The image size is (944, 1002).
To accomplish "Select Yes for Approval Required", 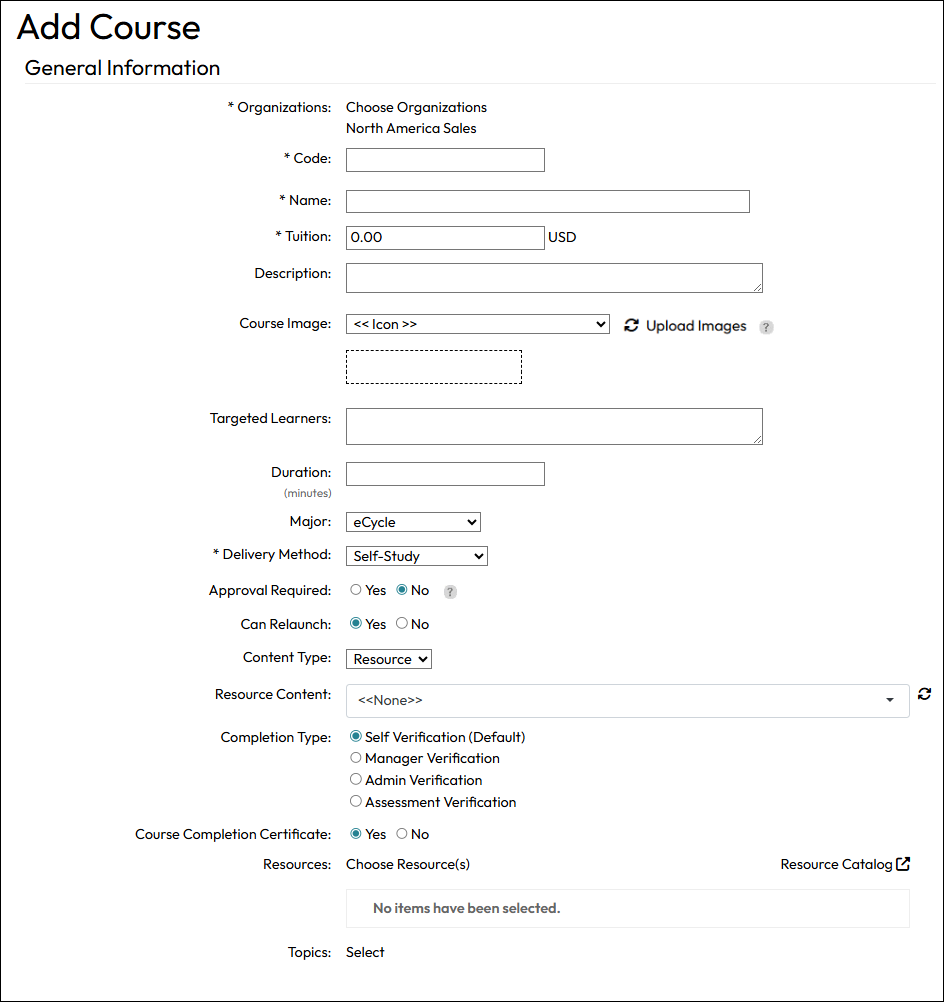I will tap(356, 590).
